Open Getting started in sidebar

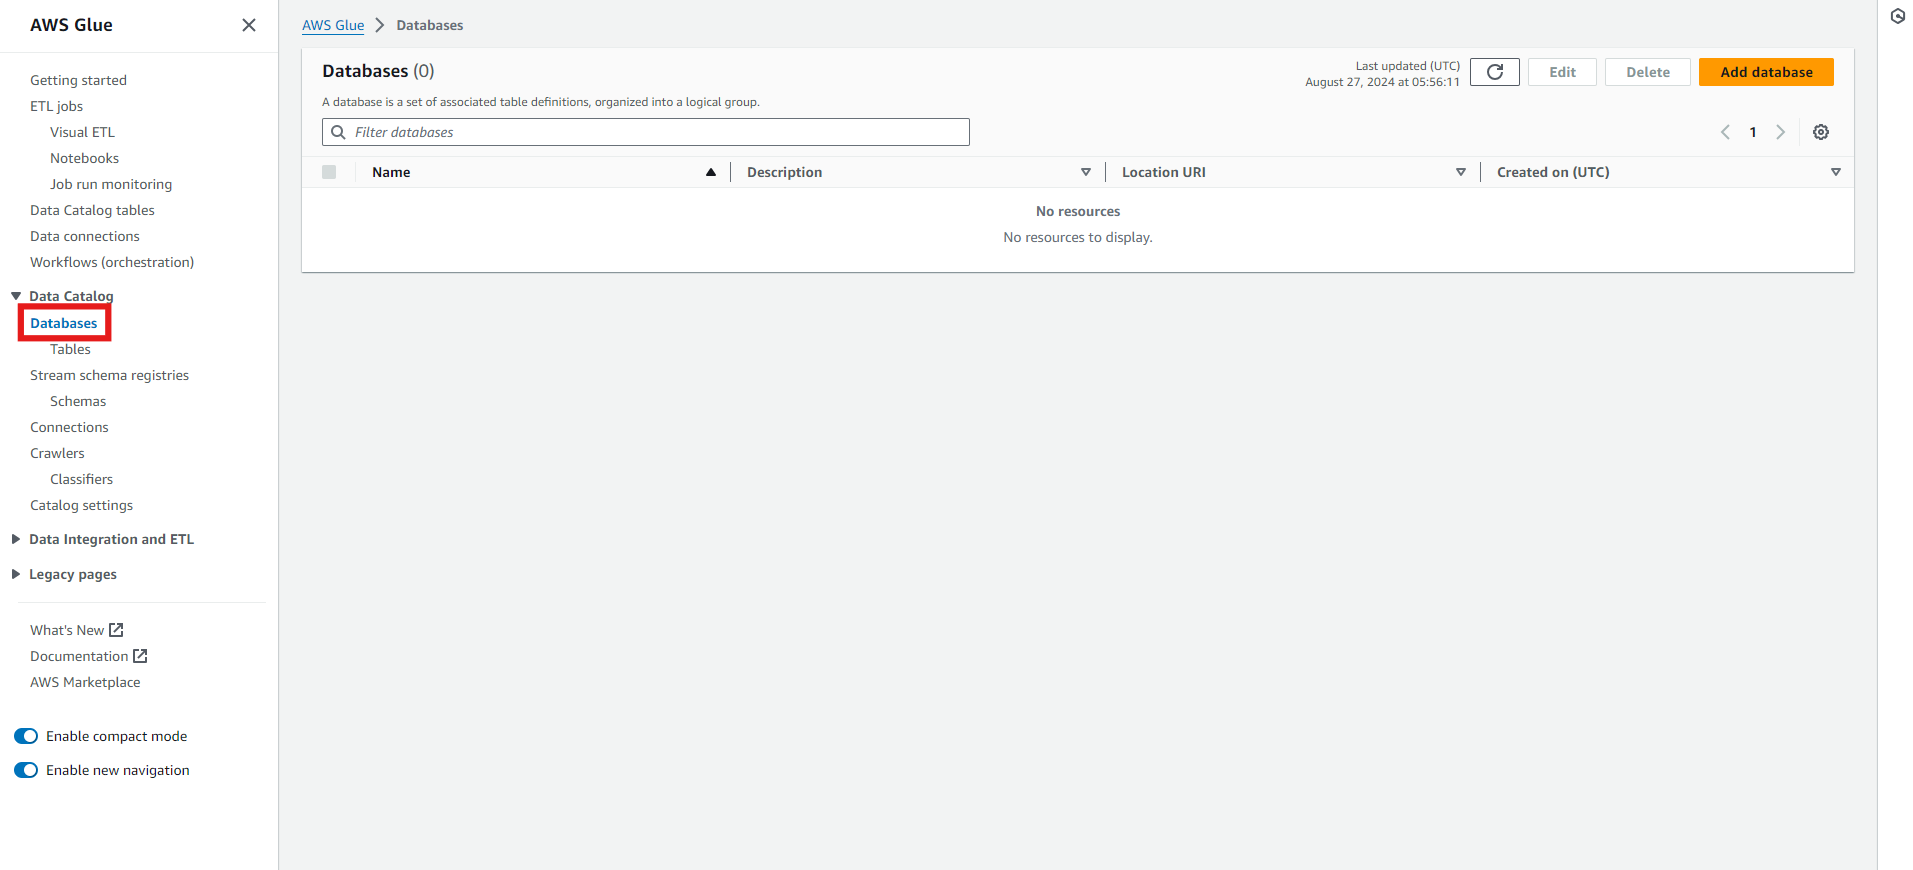coord(78,80)
